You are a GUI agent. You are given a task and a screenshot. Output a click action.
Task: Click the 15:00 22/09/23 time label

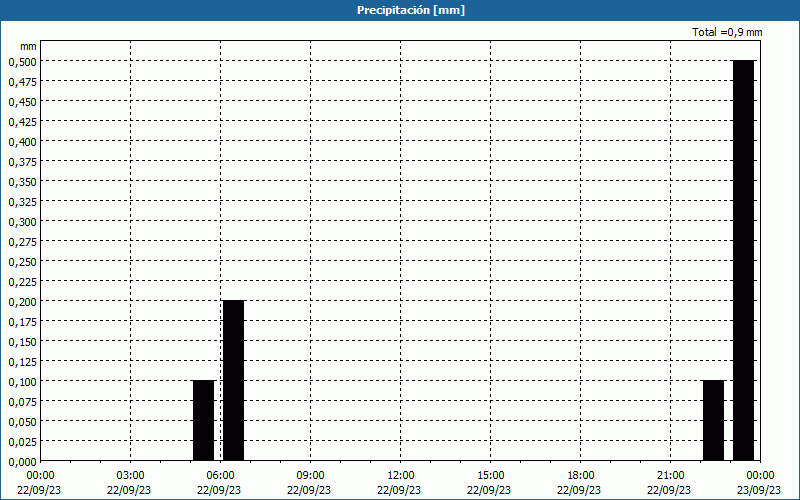coord(489,483)
